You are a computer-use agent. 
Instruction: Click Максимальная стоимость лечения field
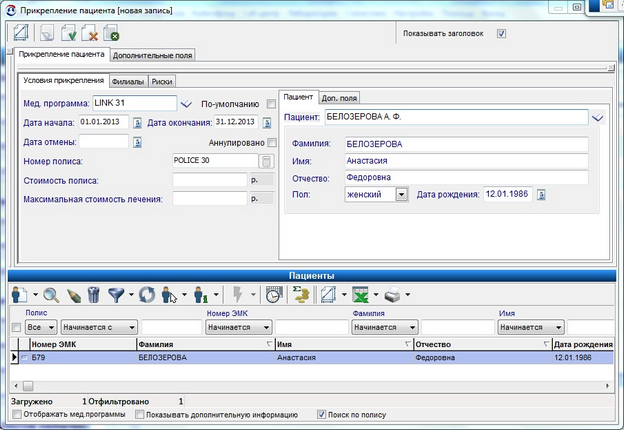pyautogui.click(x=210, y=198)
